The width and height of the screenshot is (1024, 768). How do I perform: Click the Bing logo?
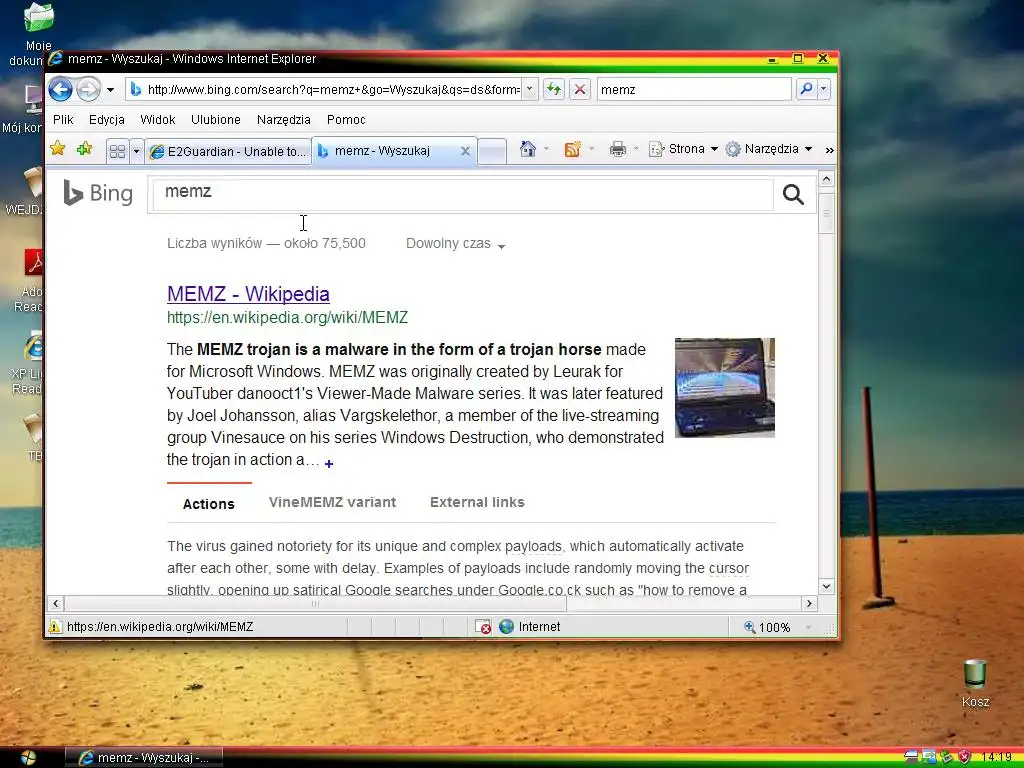(x=98, y=193)
